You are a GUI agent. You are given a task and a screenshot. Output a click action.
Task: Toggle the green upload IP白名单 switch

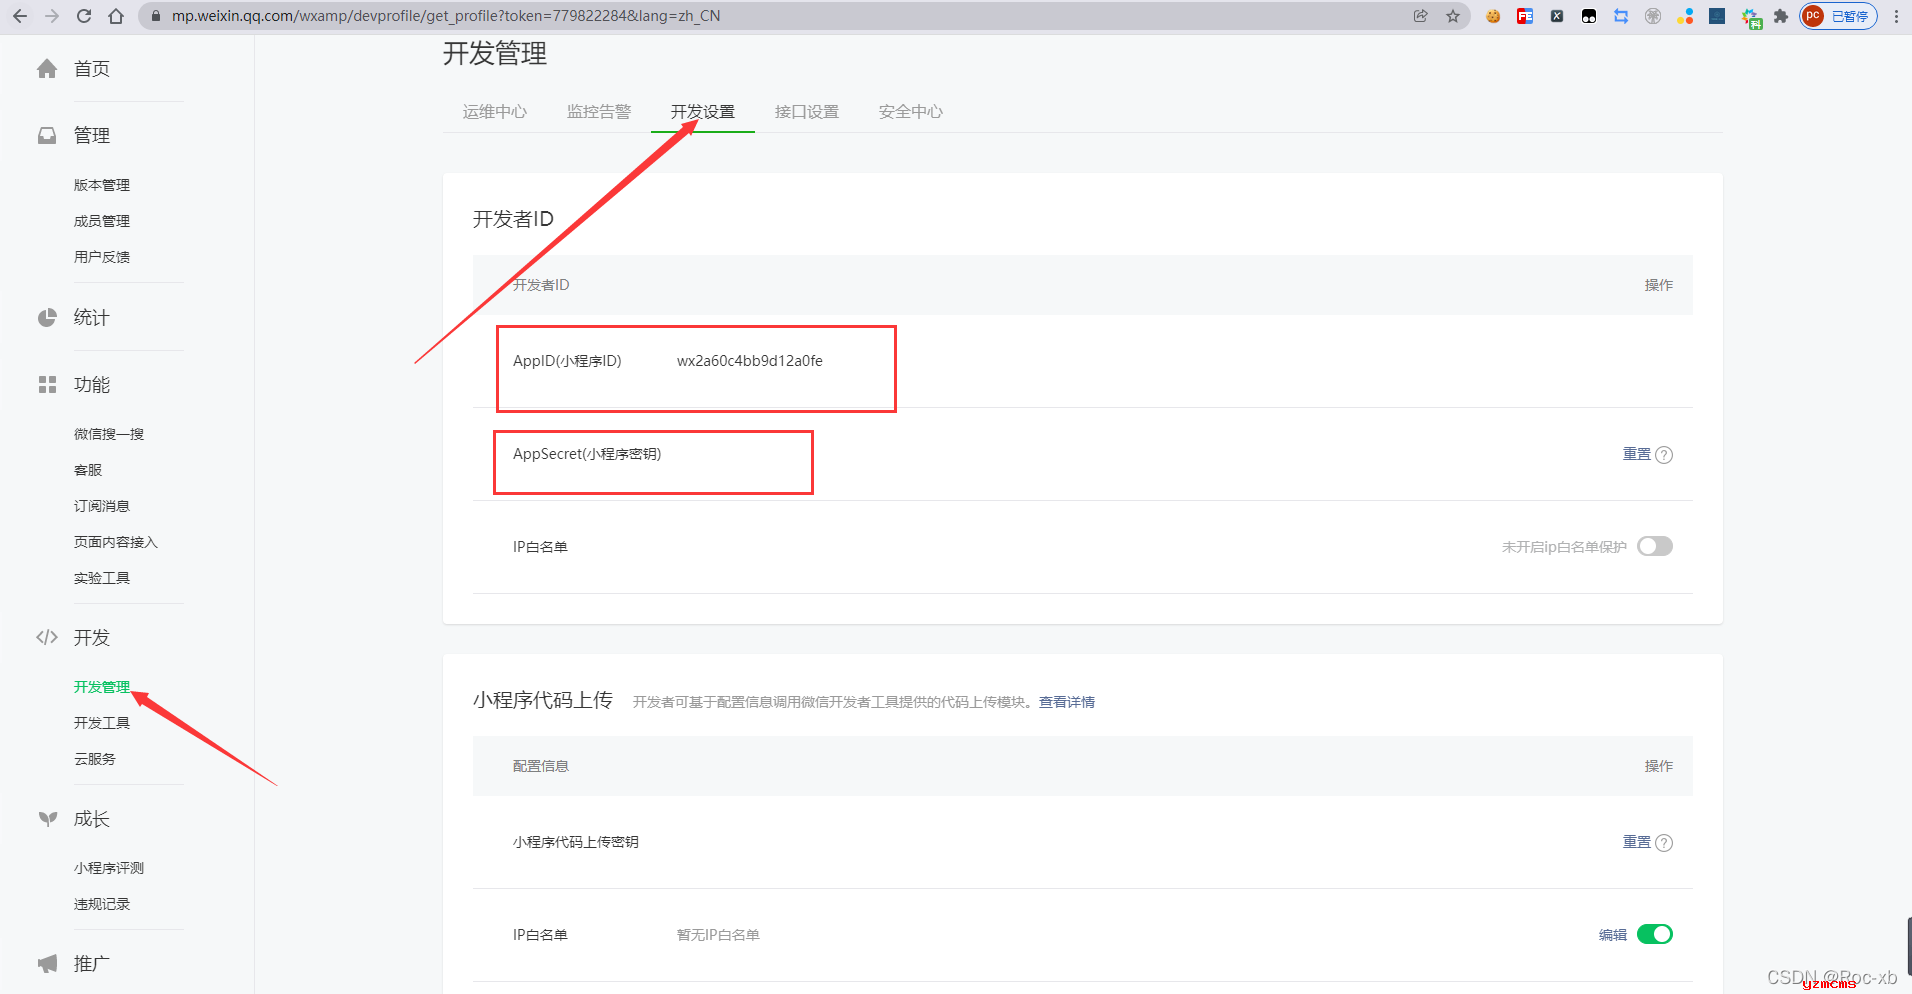click(1655, 934)
